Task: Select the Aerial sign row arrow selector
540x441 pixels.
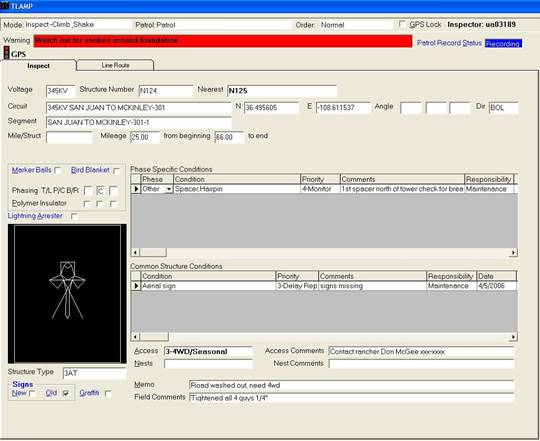Action: (136, 286)
